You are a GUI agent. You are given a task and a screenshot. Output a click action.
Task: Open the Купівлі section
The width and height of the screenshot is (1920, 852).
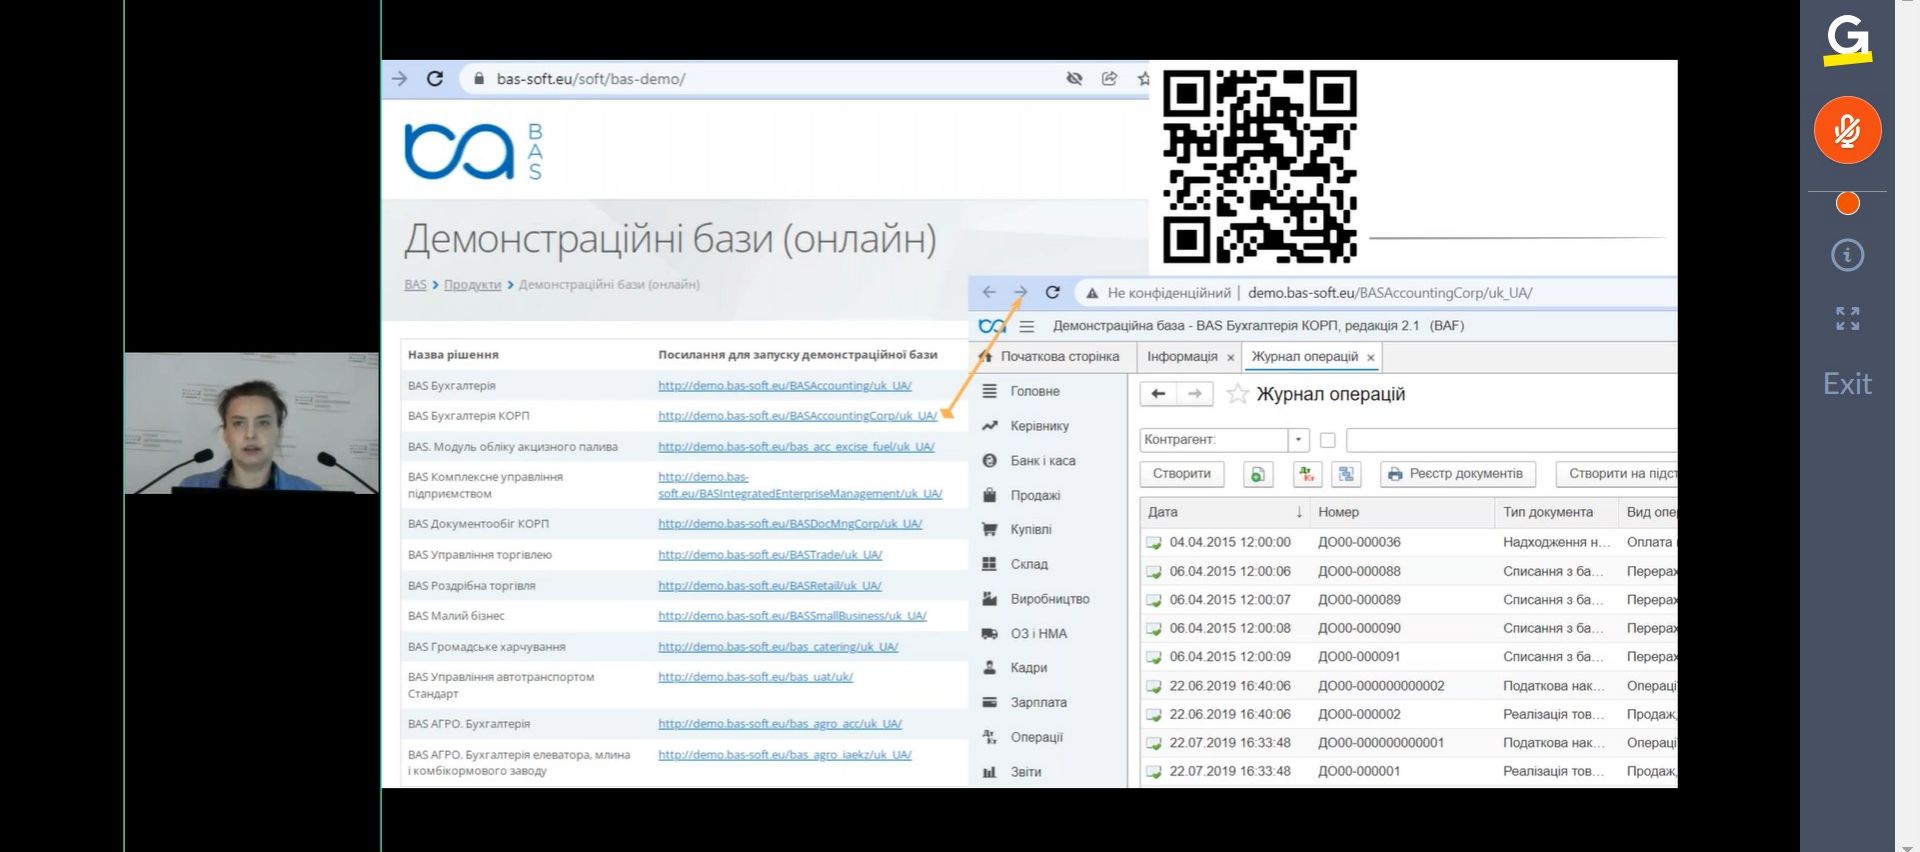click(x=1030, y=530)
